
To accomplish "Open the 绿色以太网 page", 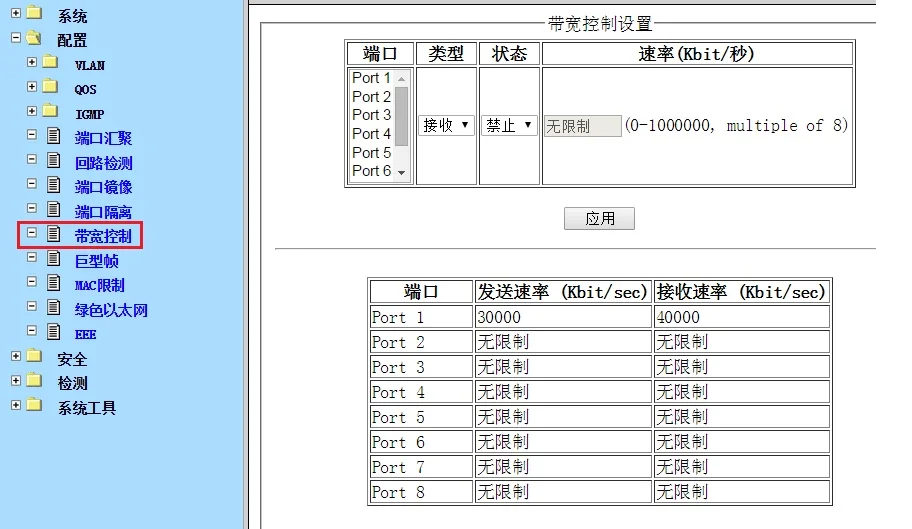I will pos(111,310).
